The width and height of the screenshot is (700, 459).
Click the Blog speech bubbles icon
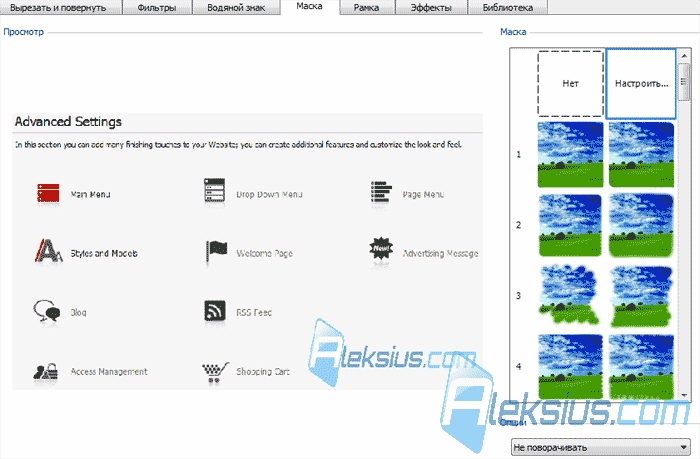click(x=47, y=310)
